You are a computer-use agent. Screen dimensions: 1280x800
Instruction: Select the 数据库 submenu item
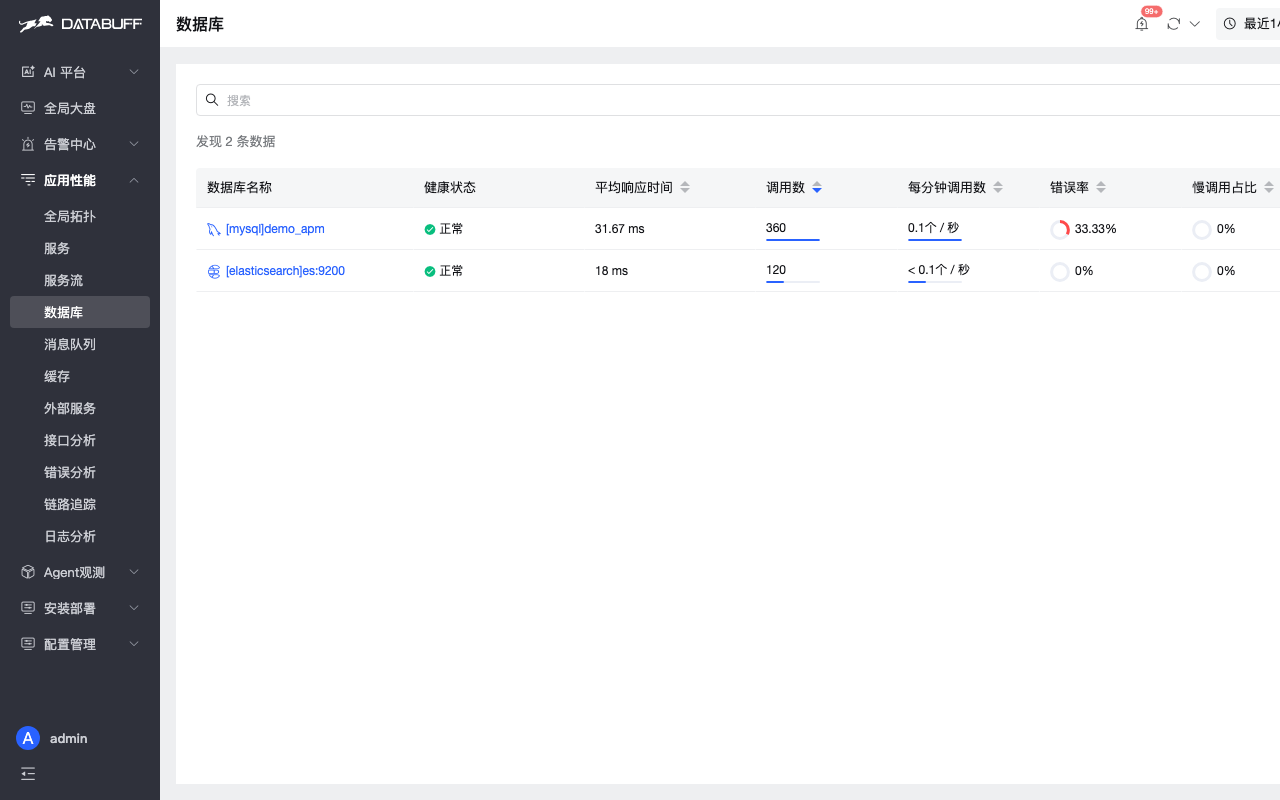[80, 312]
